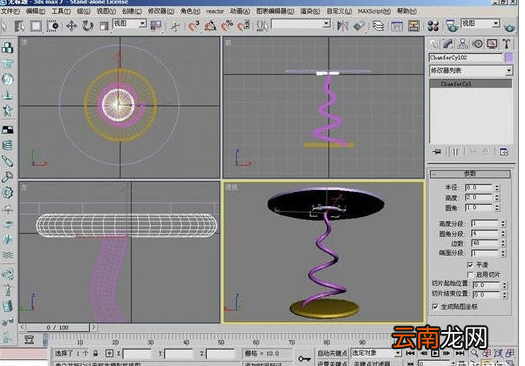Viewport: 525px width, 366px height.
Task: Activate Select and Rotate tool
Action: coord(88,26)
